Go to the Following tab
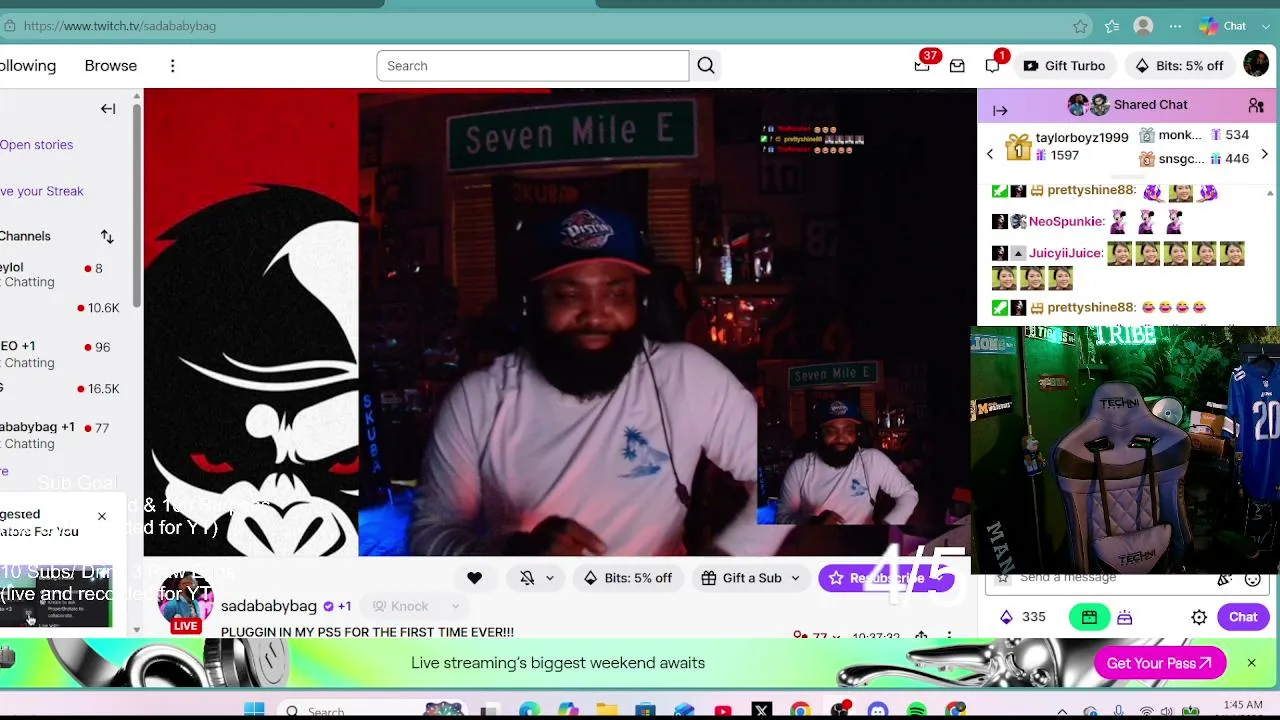Image resolution: width=1280 pixels, height=720 pixels. click(x=28, y=66)
